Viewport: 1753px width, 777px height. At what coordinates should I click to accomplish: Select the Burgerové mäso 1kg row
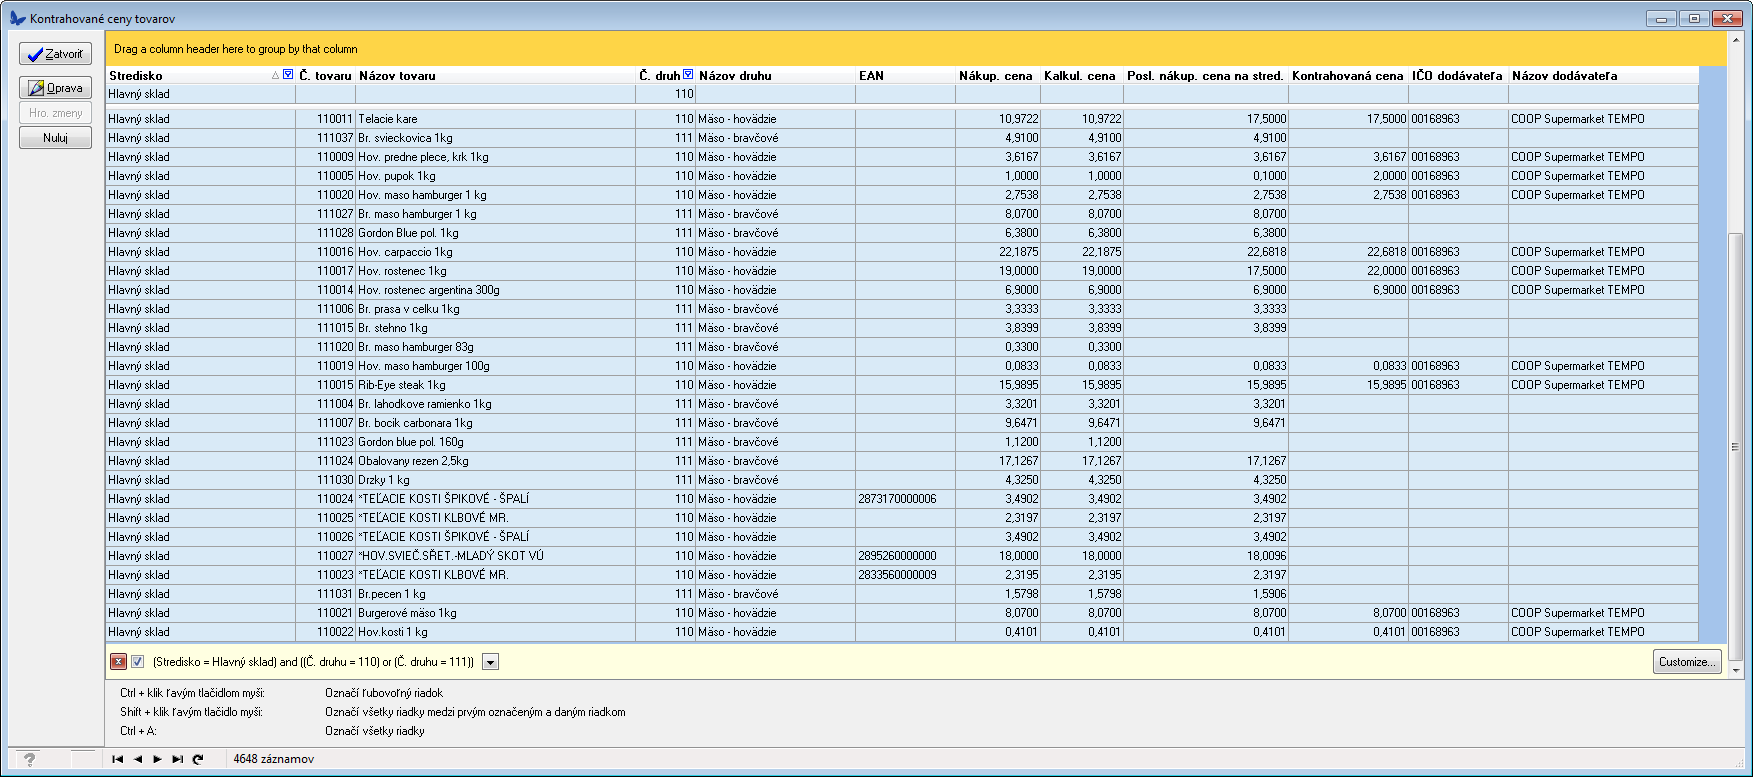902,613
